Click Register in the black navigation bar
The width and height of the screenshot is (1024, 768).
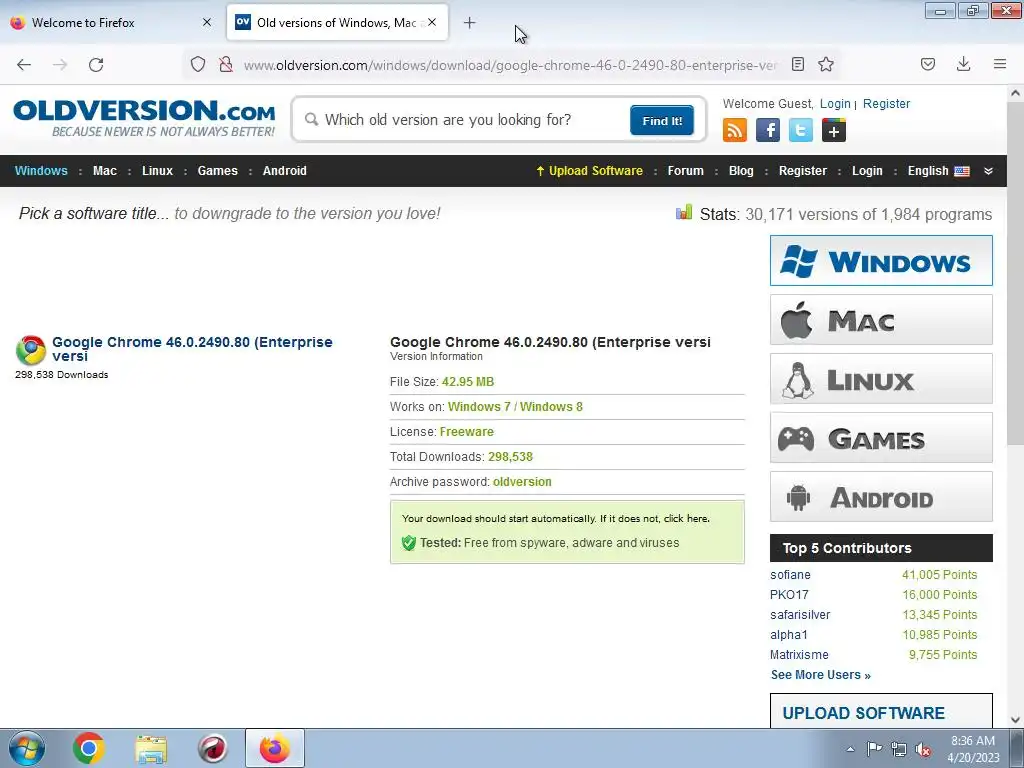click(x=803, y=171)
